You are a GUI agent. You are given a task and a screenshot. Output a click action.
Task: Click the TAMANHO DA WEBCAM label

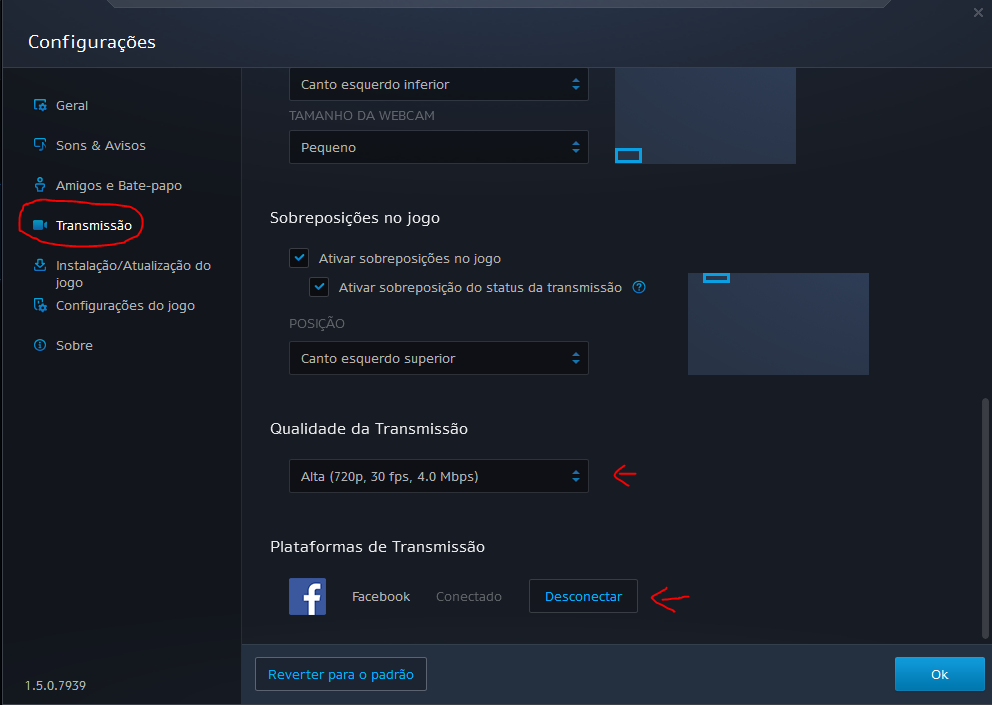[x=362, y=116]
